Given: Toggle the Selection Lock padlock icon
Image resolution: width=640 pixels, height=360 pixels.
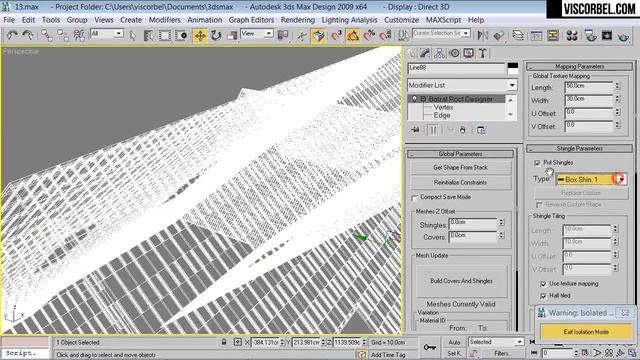Looking at the screenshot, I should point(224,342).
